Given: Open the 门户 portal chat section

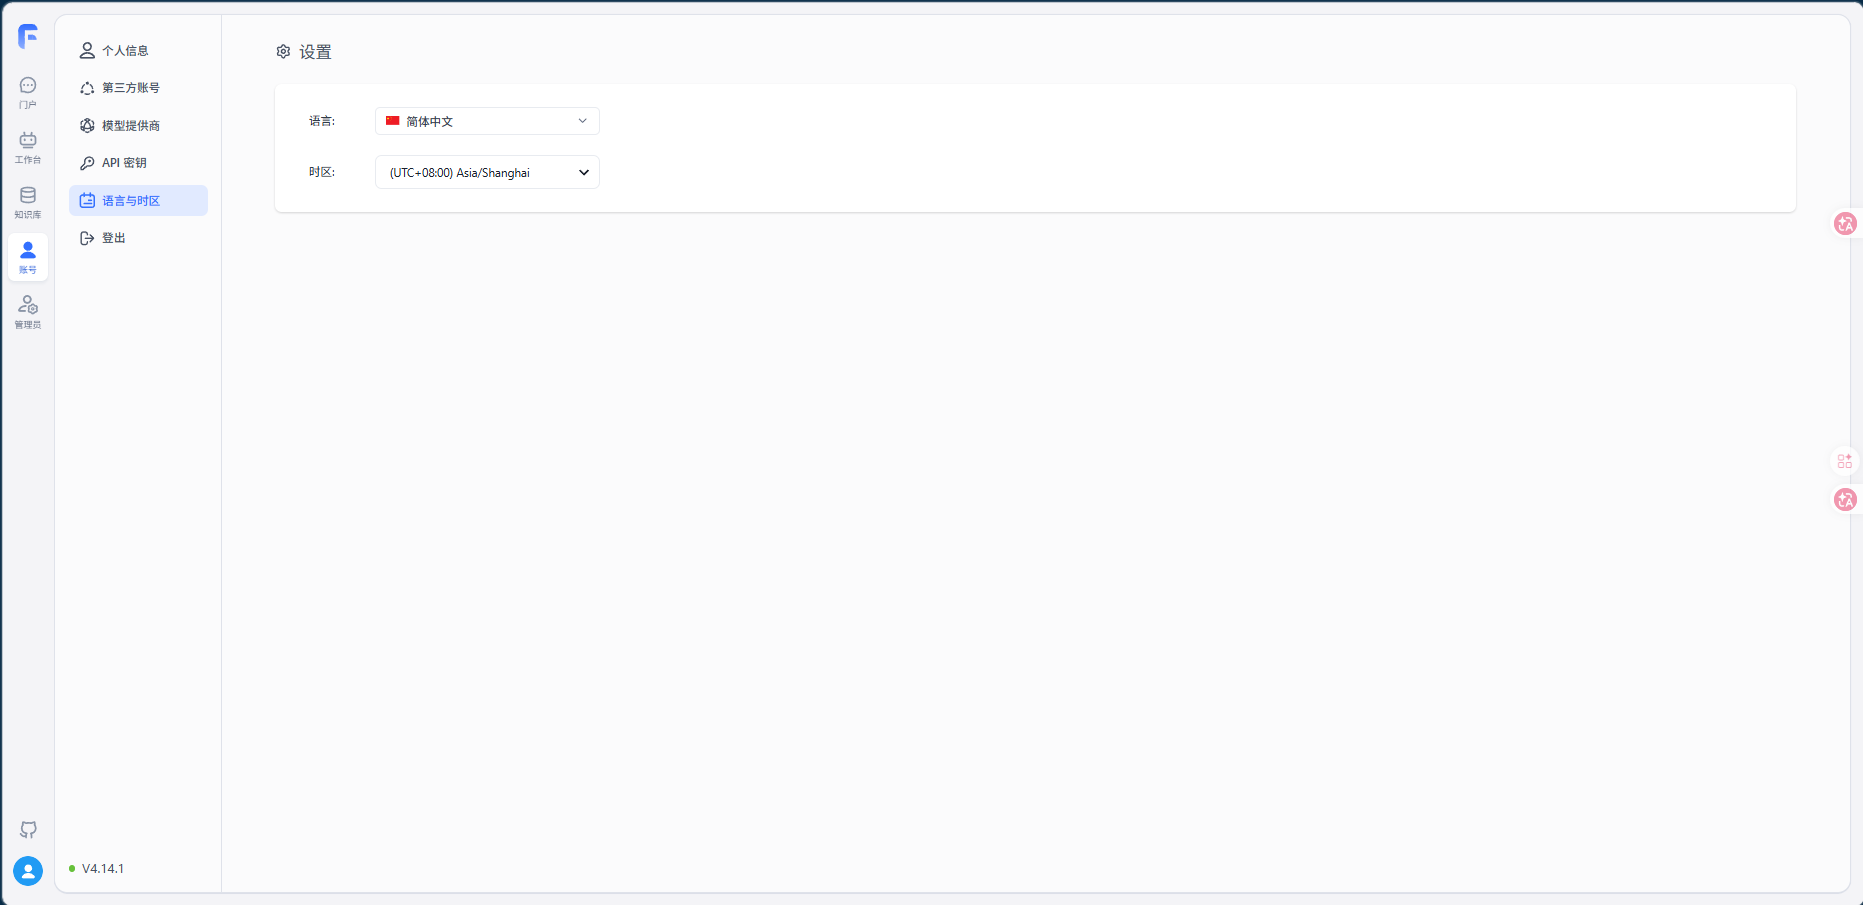Looking at the screenshot, I should click(28, 92).
